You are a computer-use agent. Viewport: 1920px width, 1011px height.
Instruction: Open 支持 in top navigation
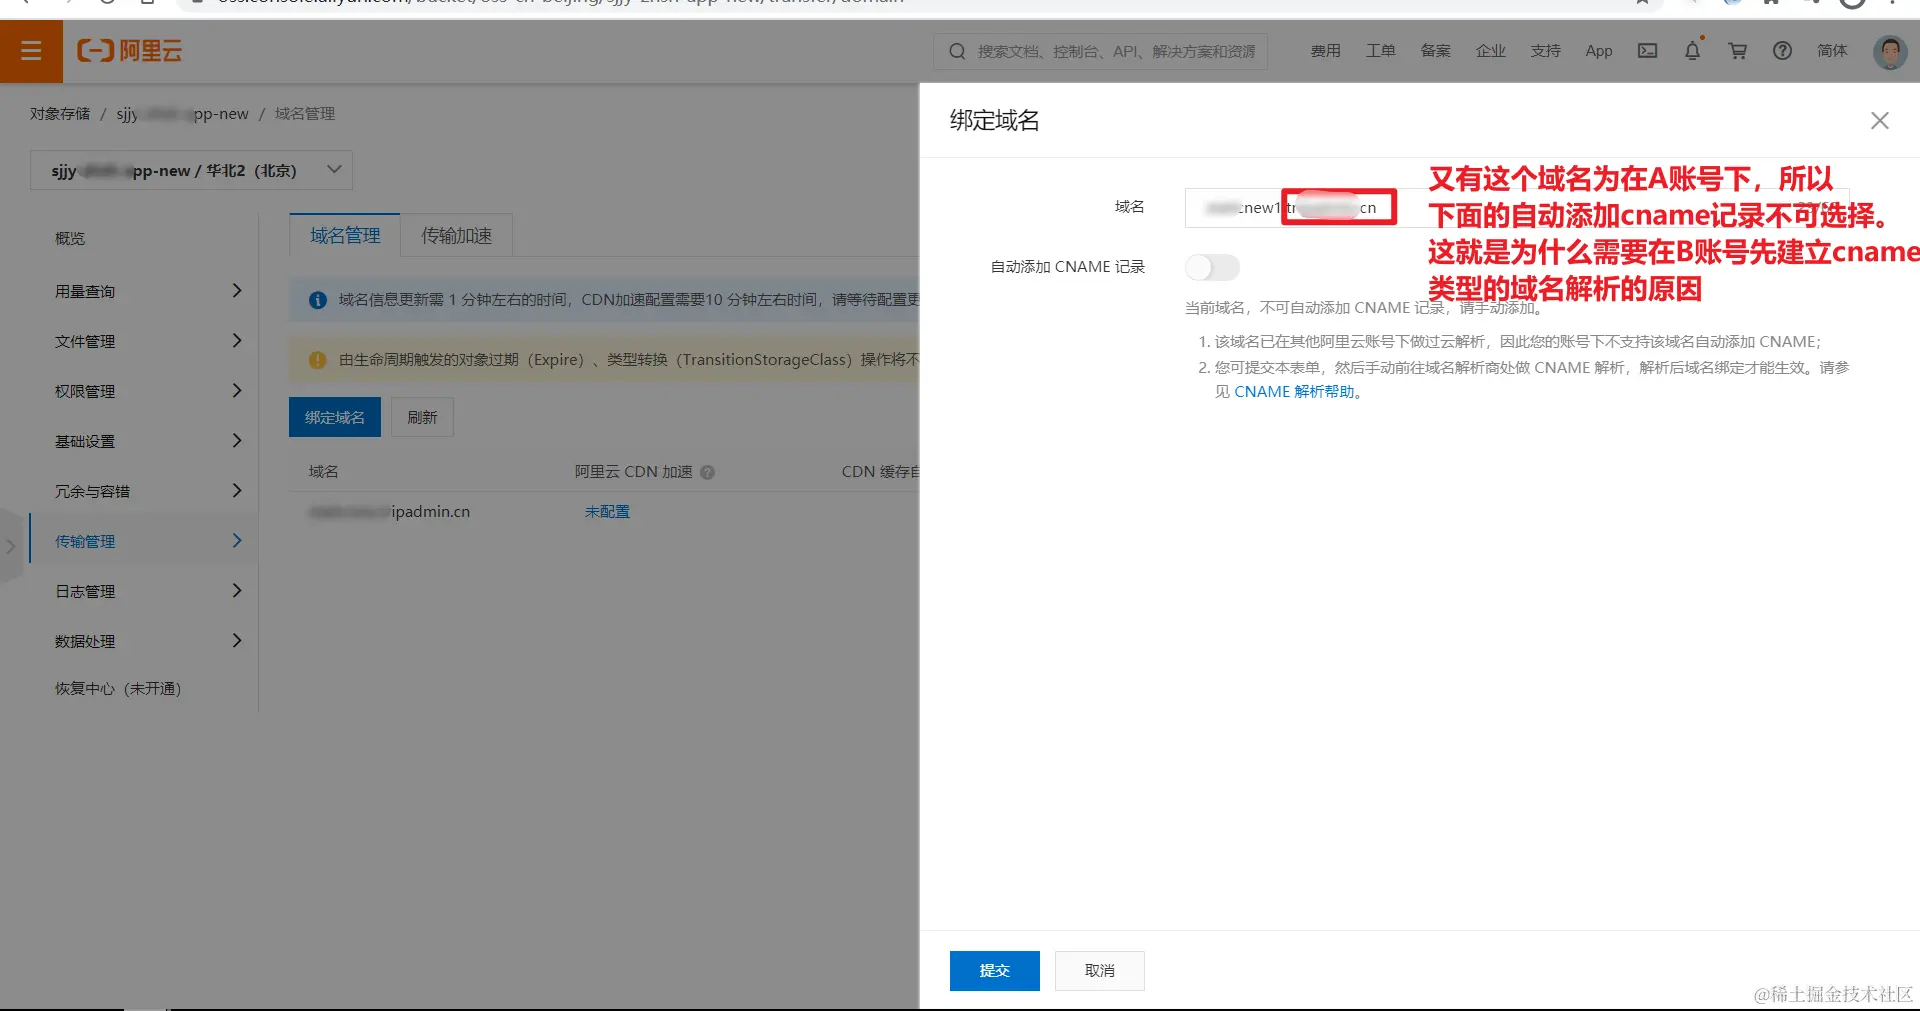[1546, 51]
